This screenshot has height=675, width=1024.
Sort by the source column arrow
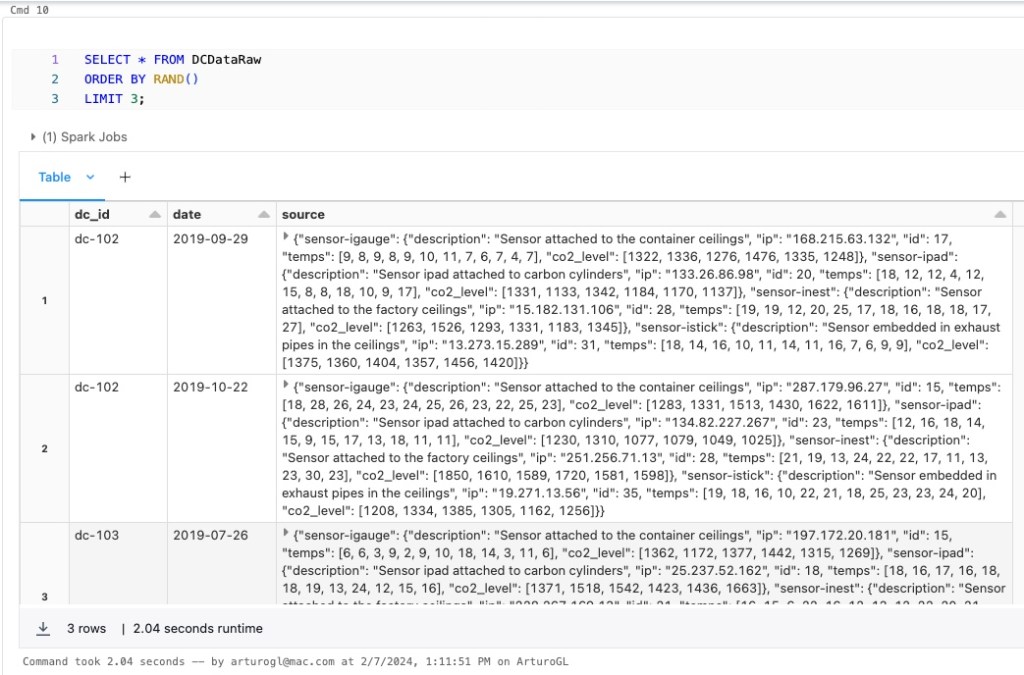click(1000, 215)
